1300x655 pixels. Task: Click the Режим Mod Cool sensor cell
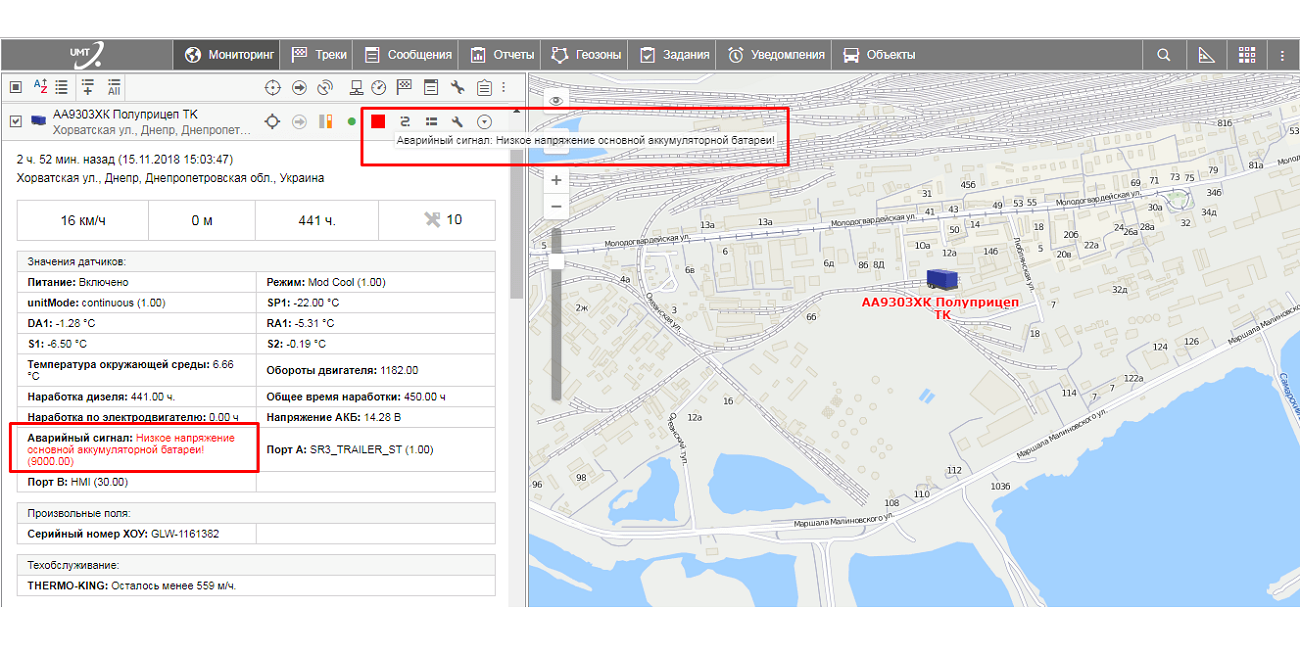[x=376, y=282]
